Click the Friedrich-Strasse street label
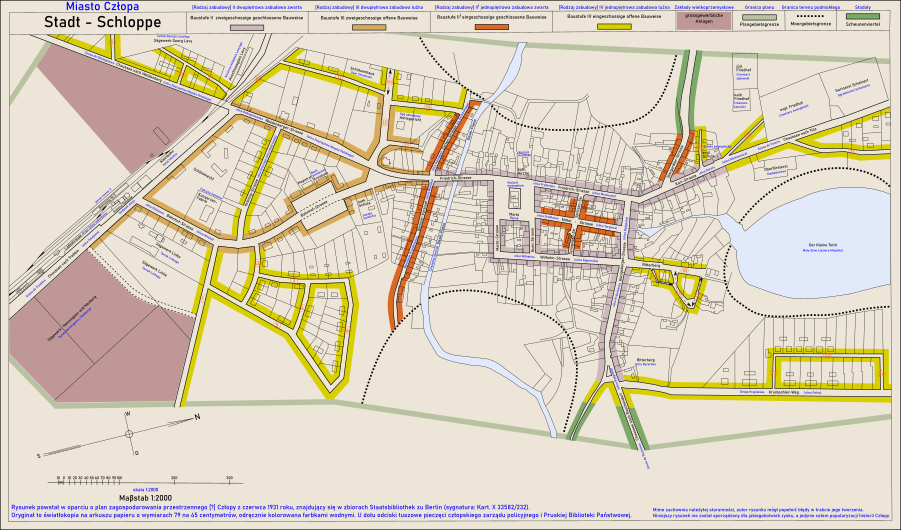901x530 pixels. click(x=453, y=181)
